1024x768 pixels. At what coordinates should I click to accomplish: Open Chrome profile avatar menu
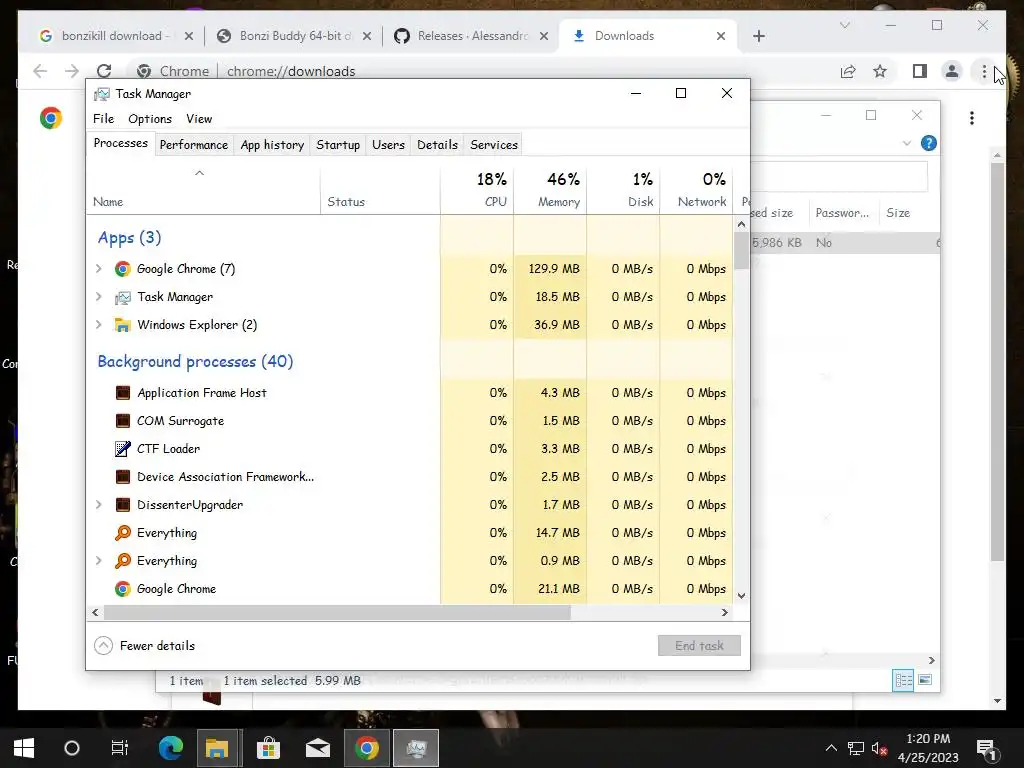click(x=952, y=71)
